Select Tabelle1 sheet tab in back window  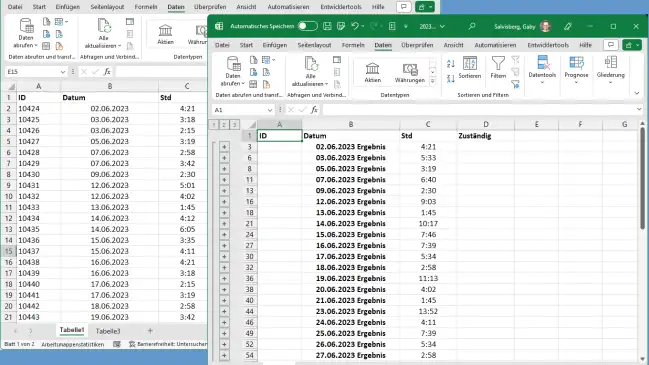pos(72,331)
